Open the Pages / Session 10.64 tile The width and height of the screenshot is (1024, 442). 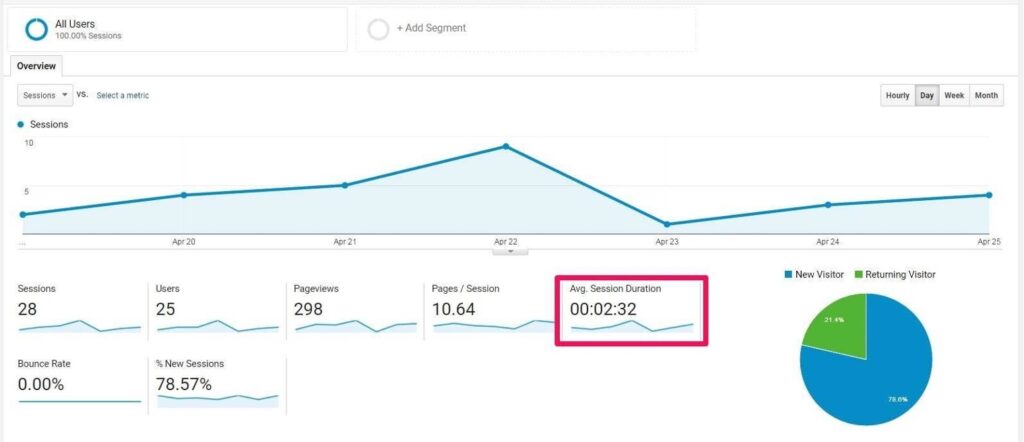493,311
